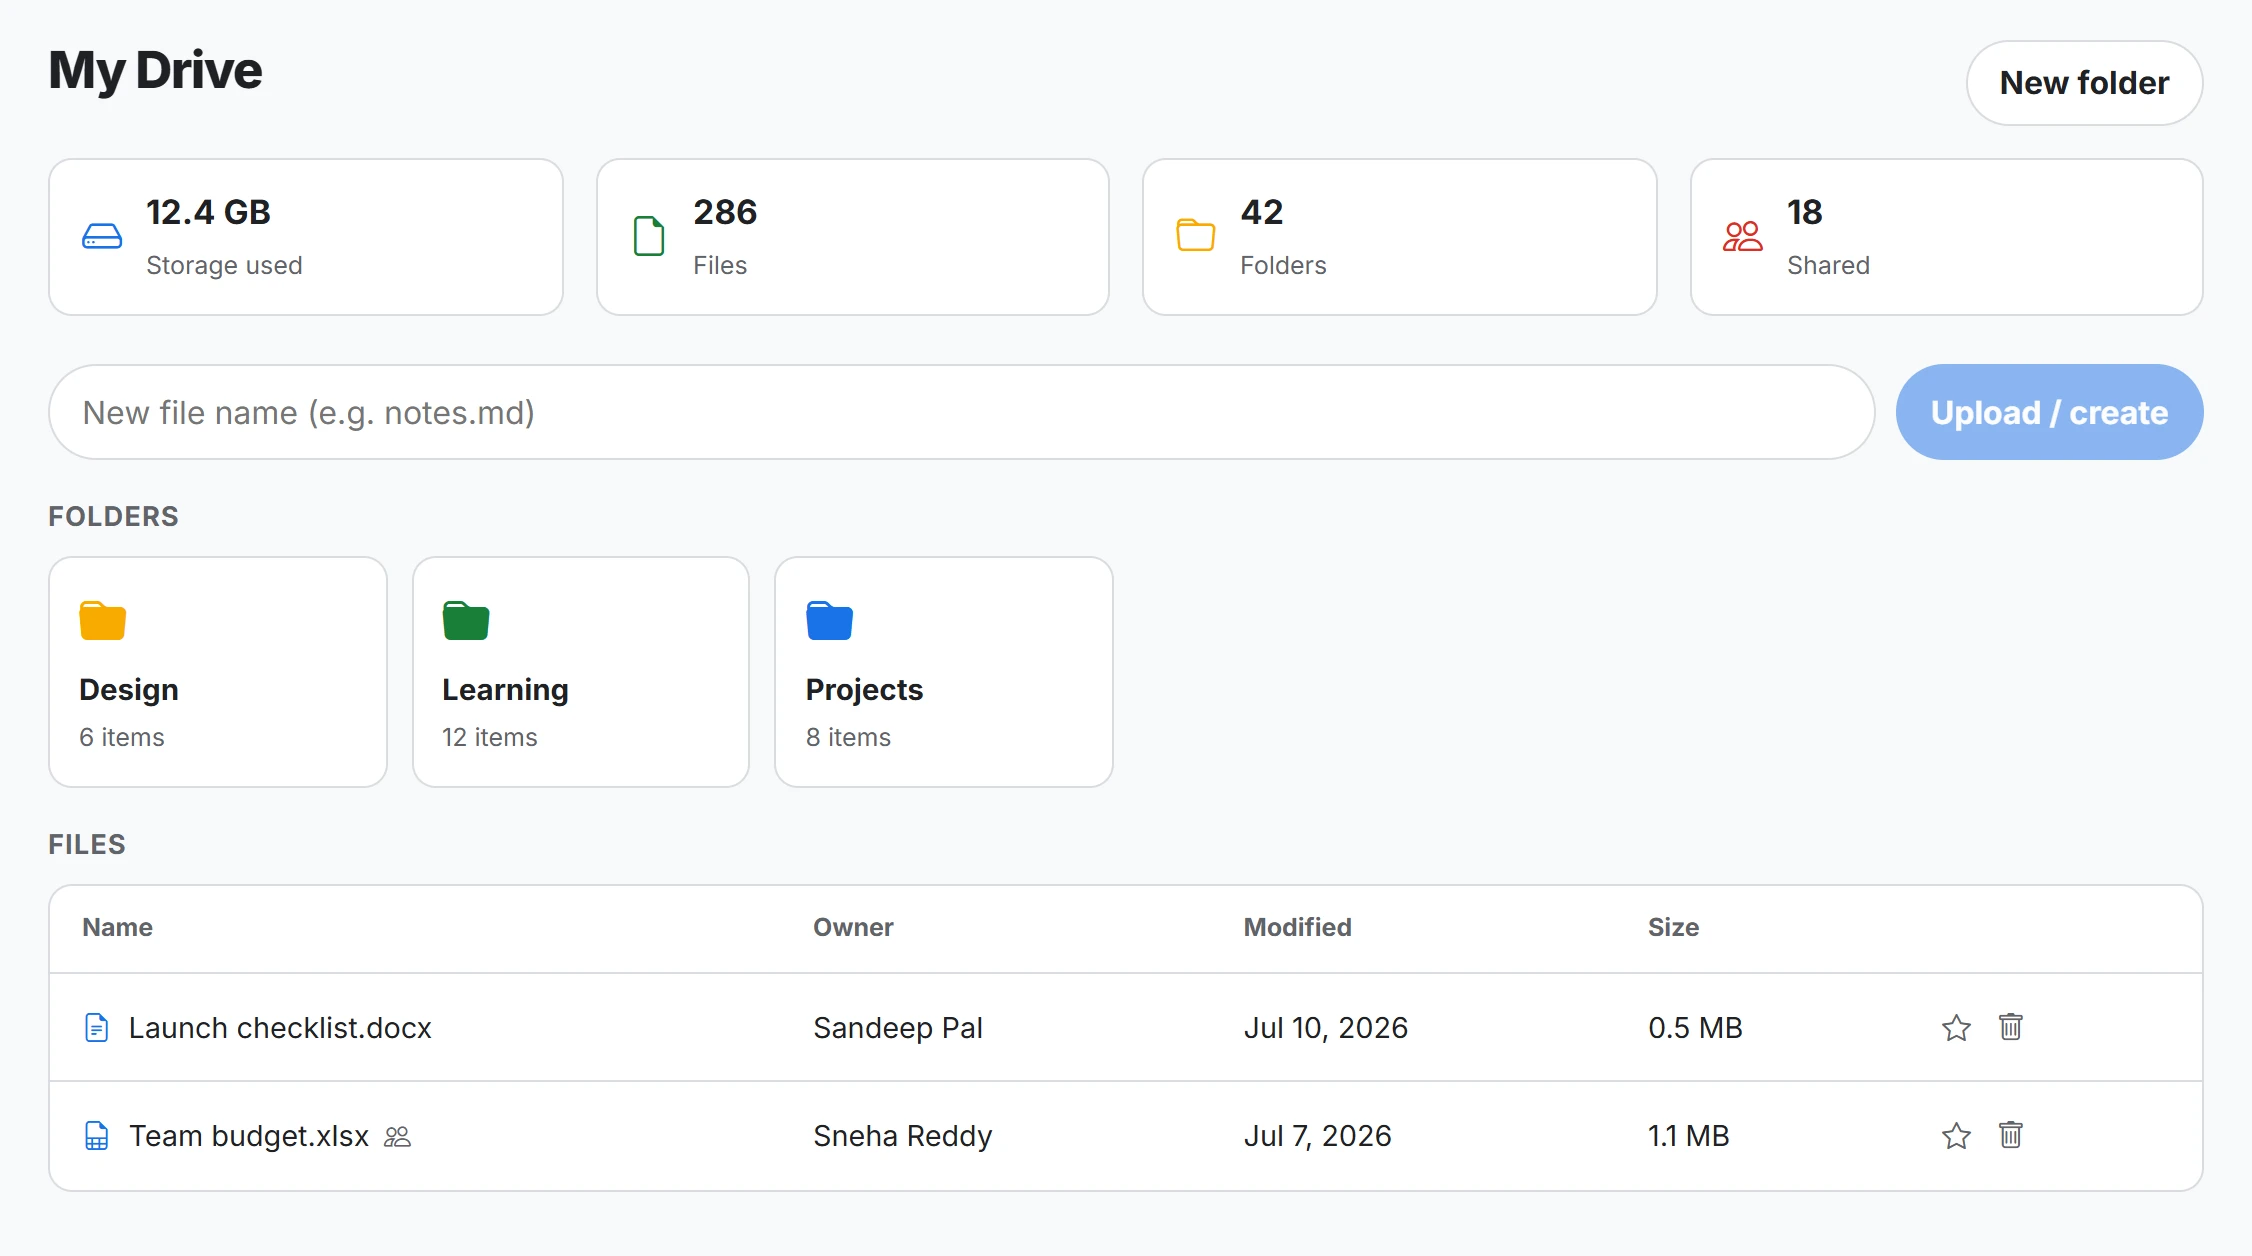2252x1256 pixels.
Task: Click the document icon of Launch checklist.docx
Action: coord(97,1028)
